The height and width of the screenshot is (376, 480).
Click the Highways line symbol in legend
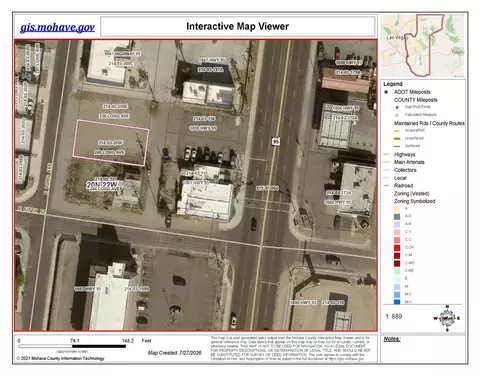coord(387,154)
